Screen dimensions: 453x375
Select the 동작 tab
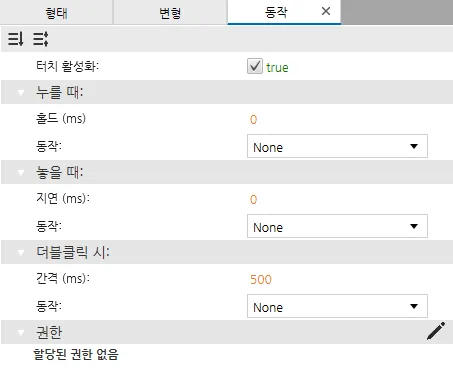pyautogui.click(x=276, y=12)
